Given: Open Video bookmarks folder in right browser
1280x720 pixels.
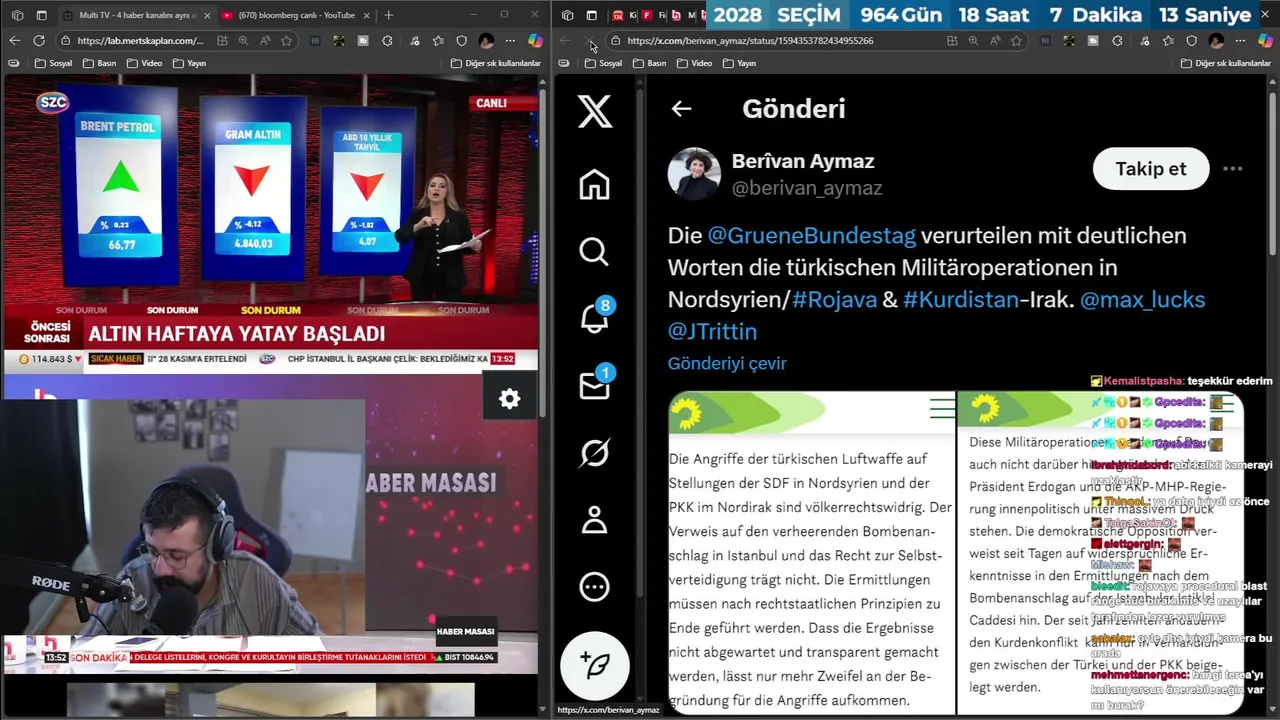Looking at the screenshot, I should point(695,63).
